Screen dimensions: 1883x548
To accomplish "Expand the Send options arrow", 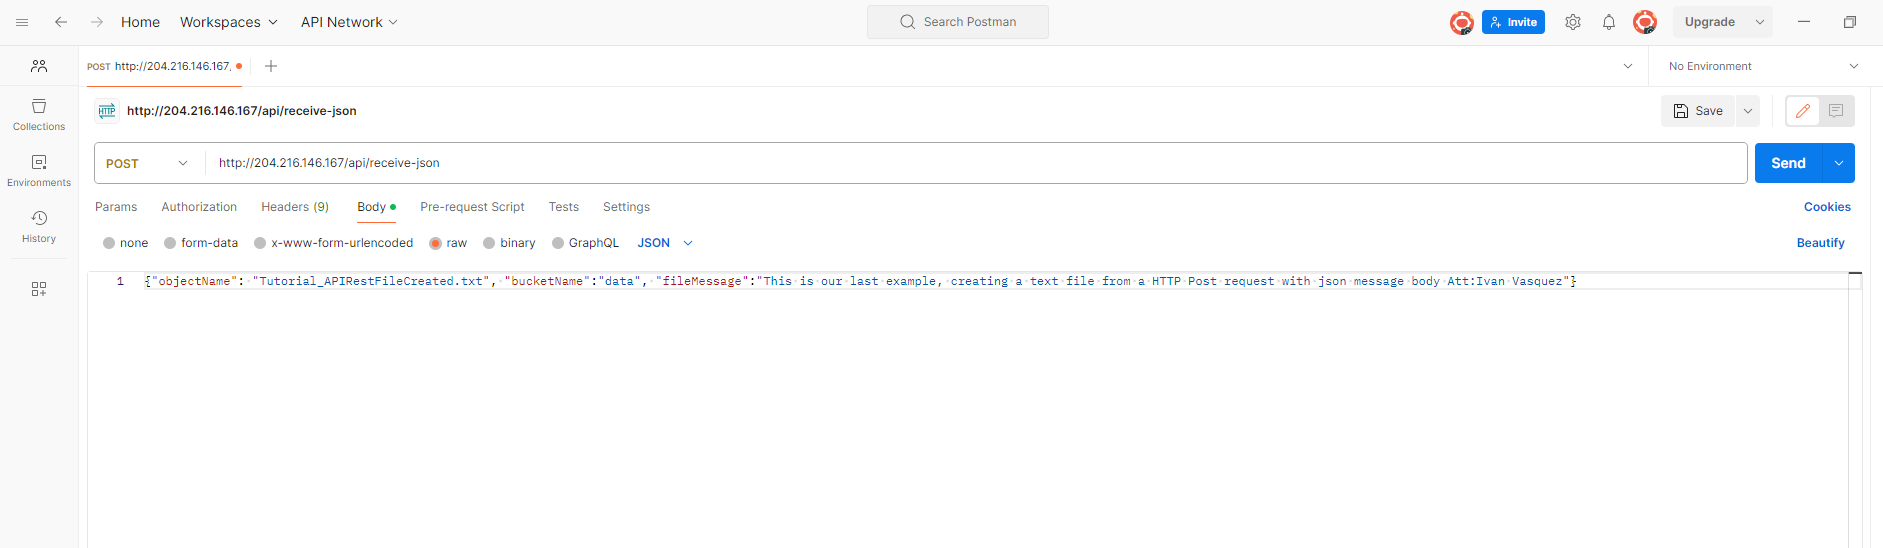I will click(x=1839, y=163).
